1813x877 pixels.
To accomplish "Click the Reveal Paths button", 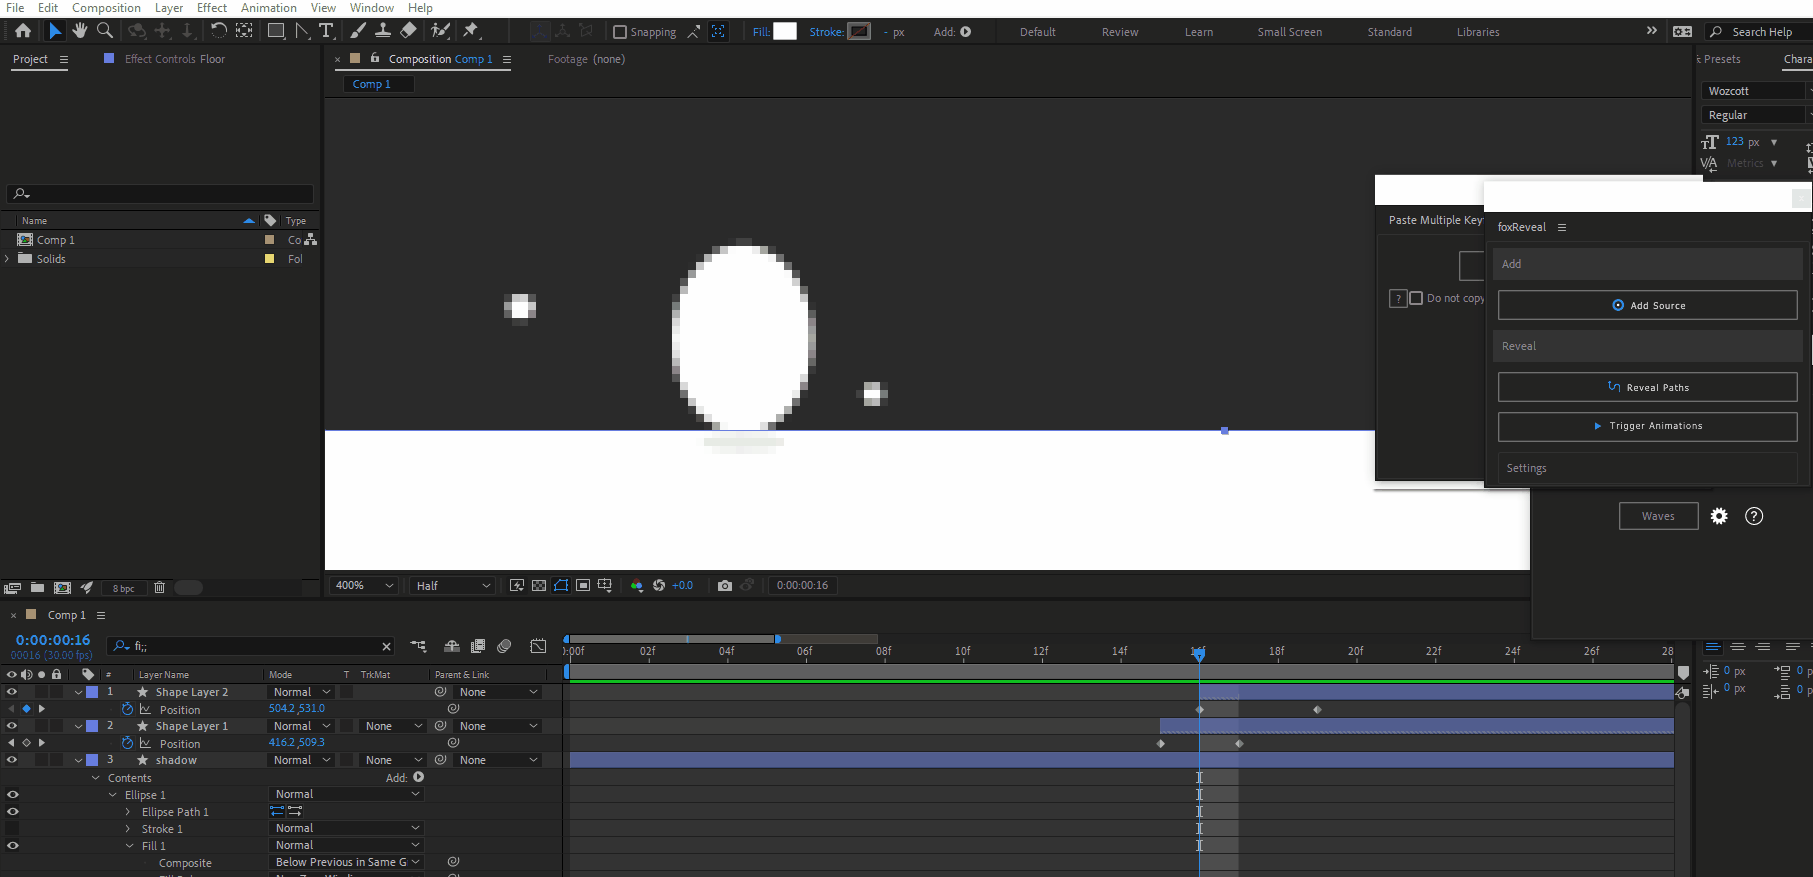I will pos(1647,387).
